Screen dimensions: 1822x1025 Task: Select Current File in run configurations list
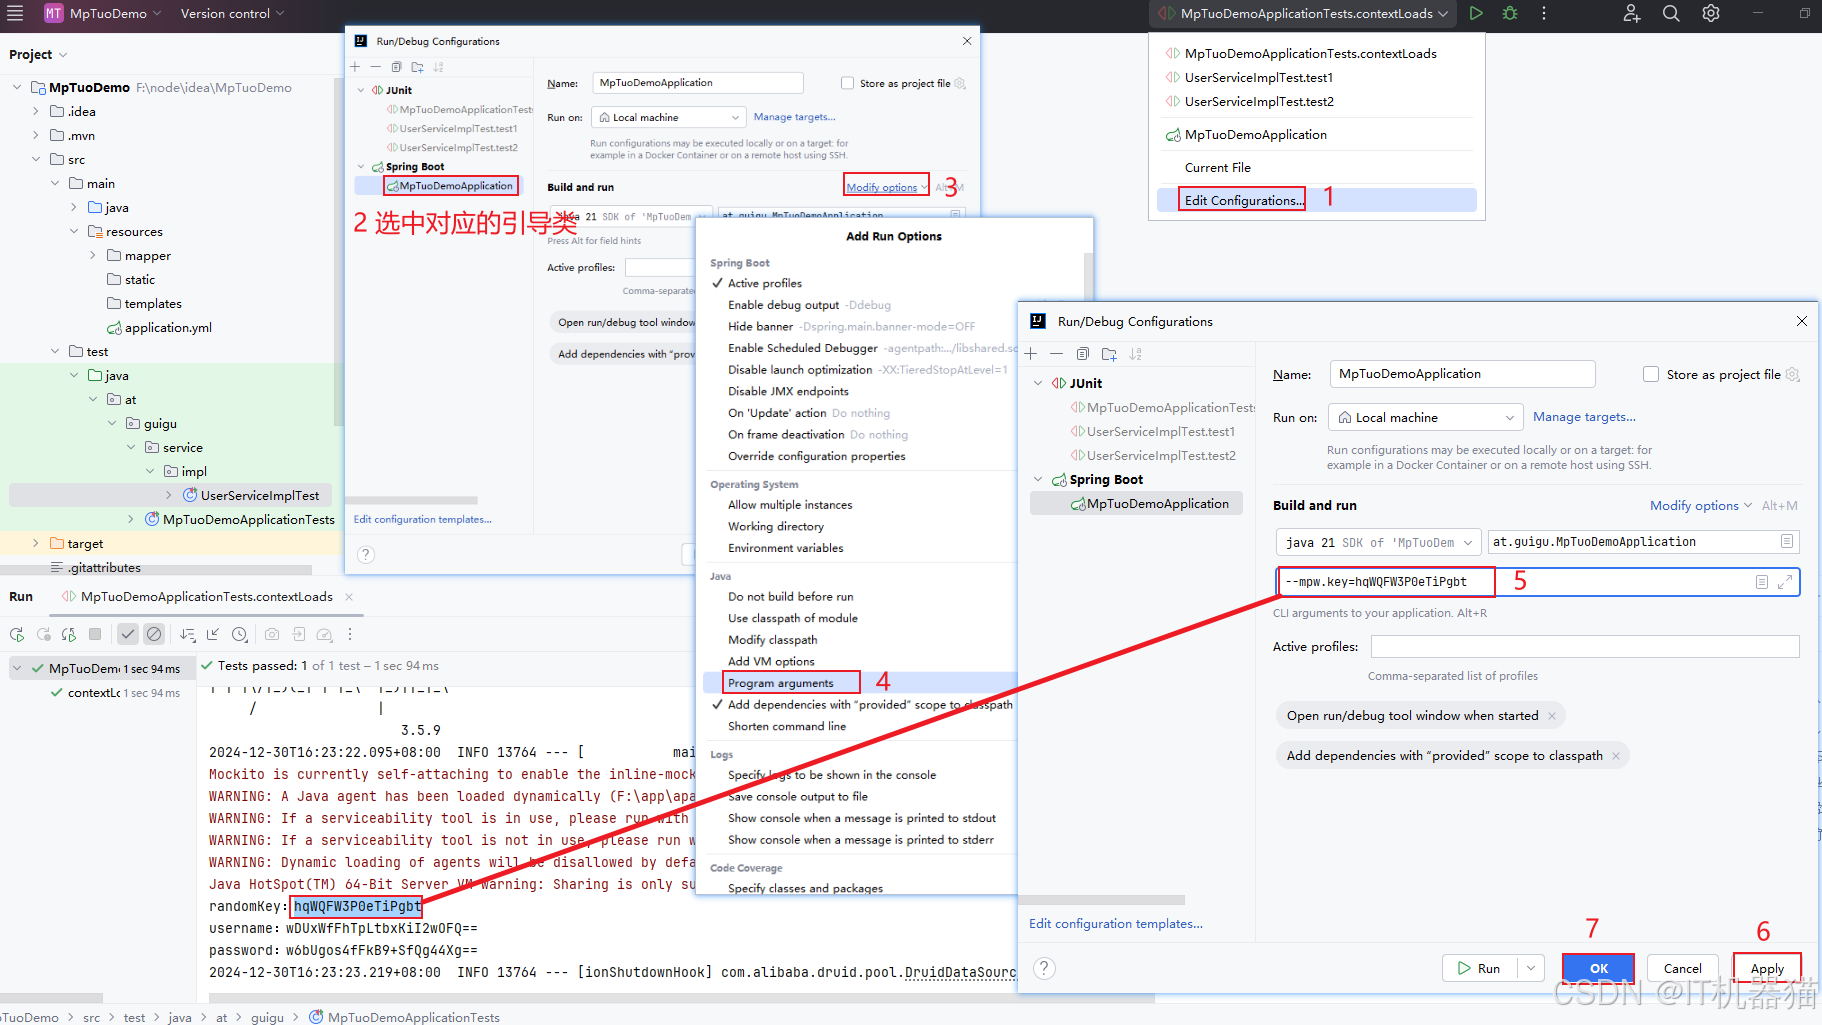(x=1218, y=167)
